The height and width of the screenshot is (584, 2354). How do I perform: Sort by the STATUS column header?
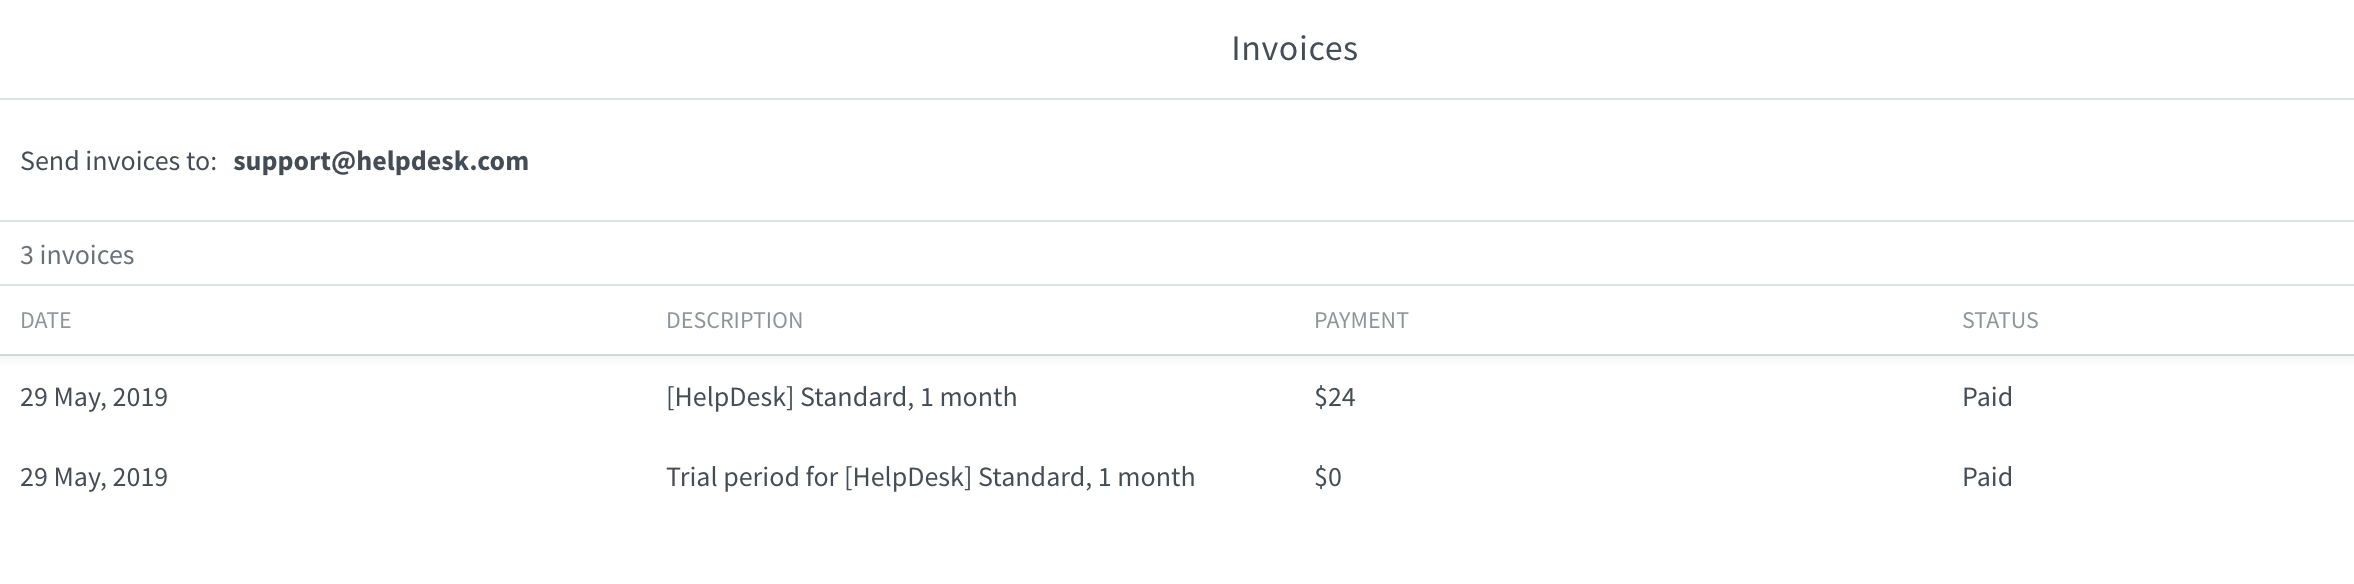[x=1999, y=320]
